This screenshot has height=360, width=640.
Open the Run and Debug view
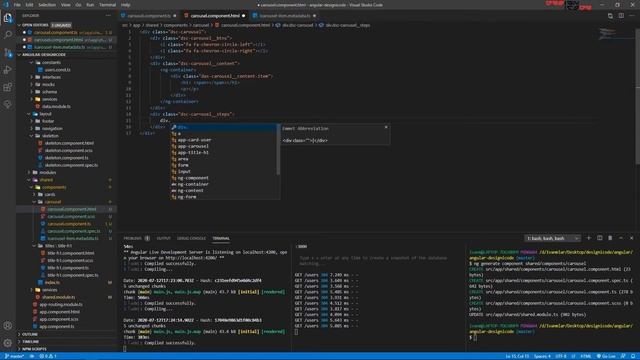click(x=8, y=70)
